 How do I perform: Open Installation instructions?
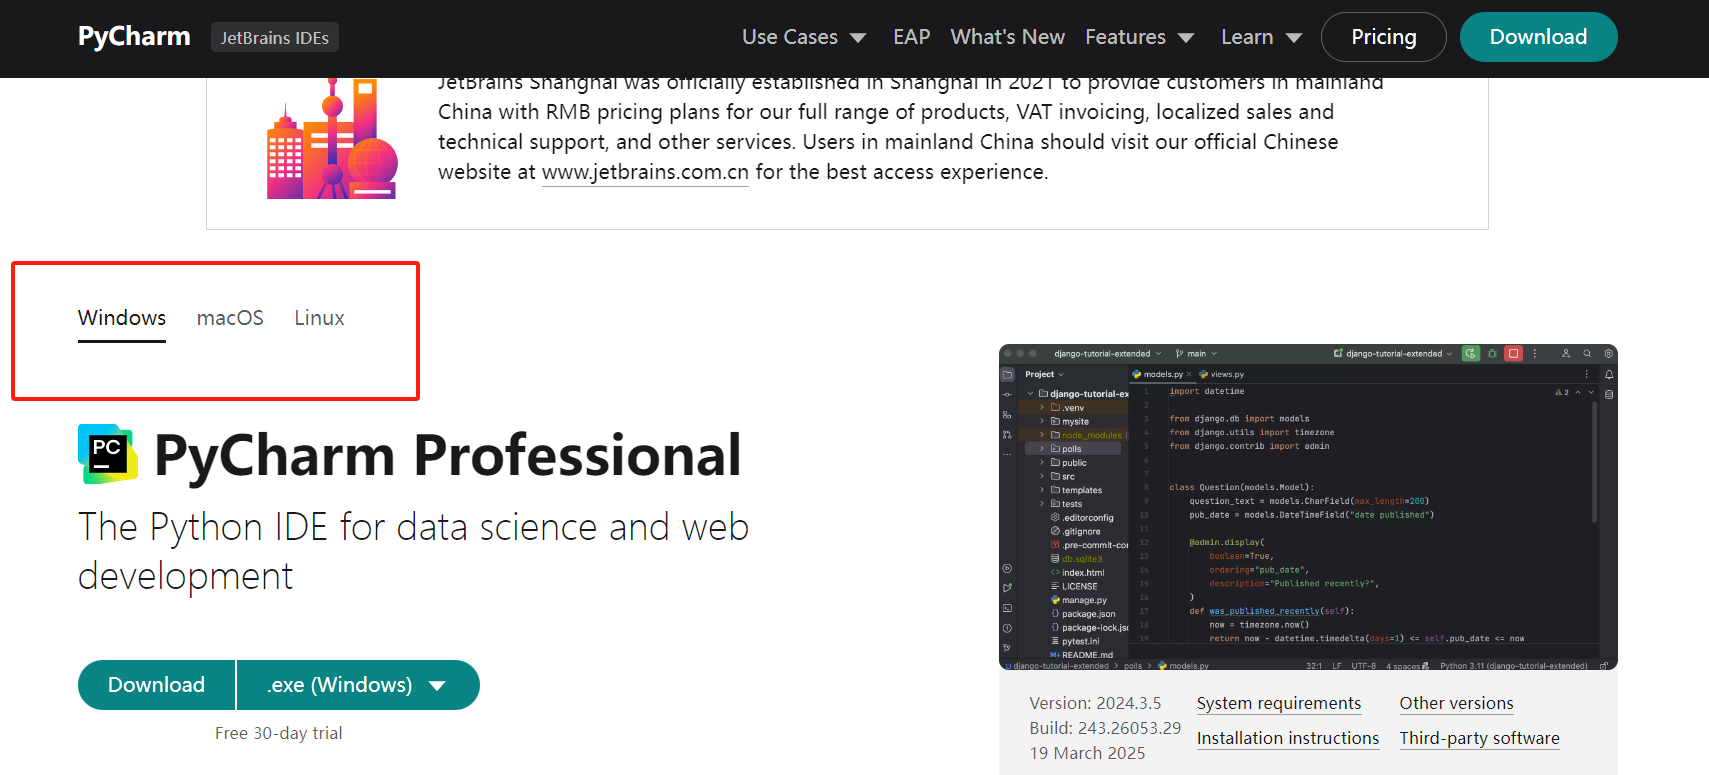click(1288, 738)
